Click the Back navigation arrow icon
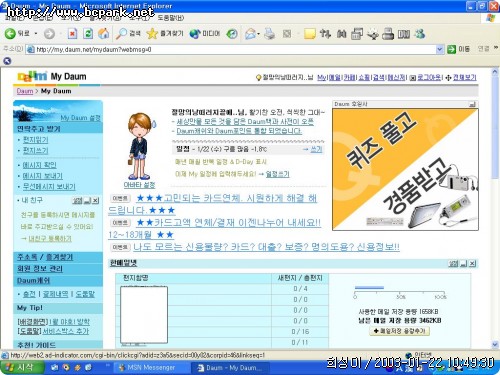 click(x=10, y=33)
